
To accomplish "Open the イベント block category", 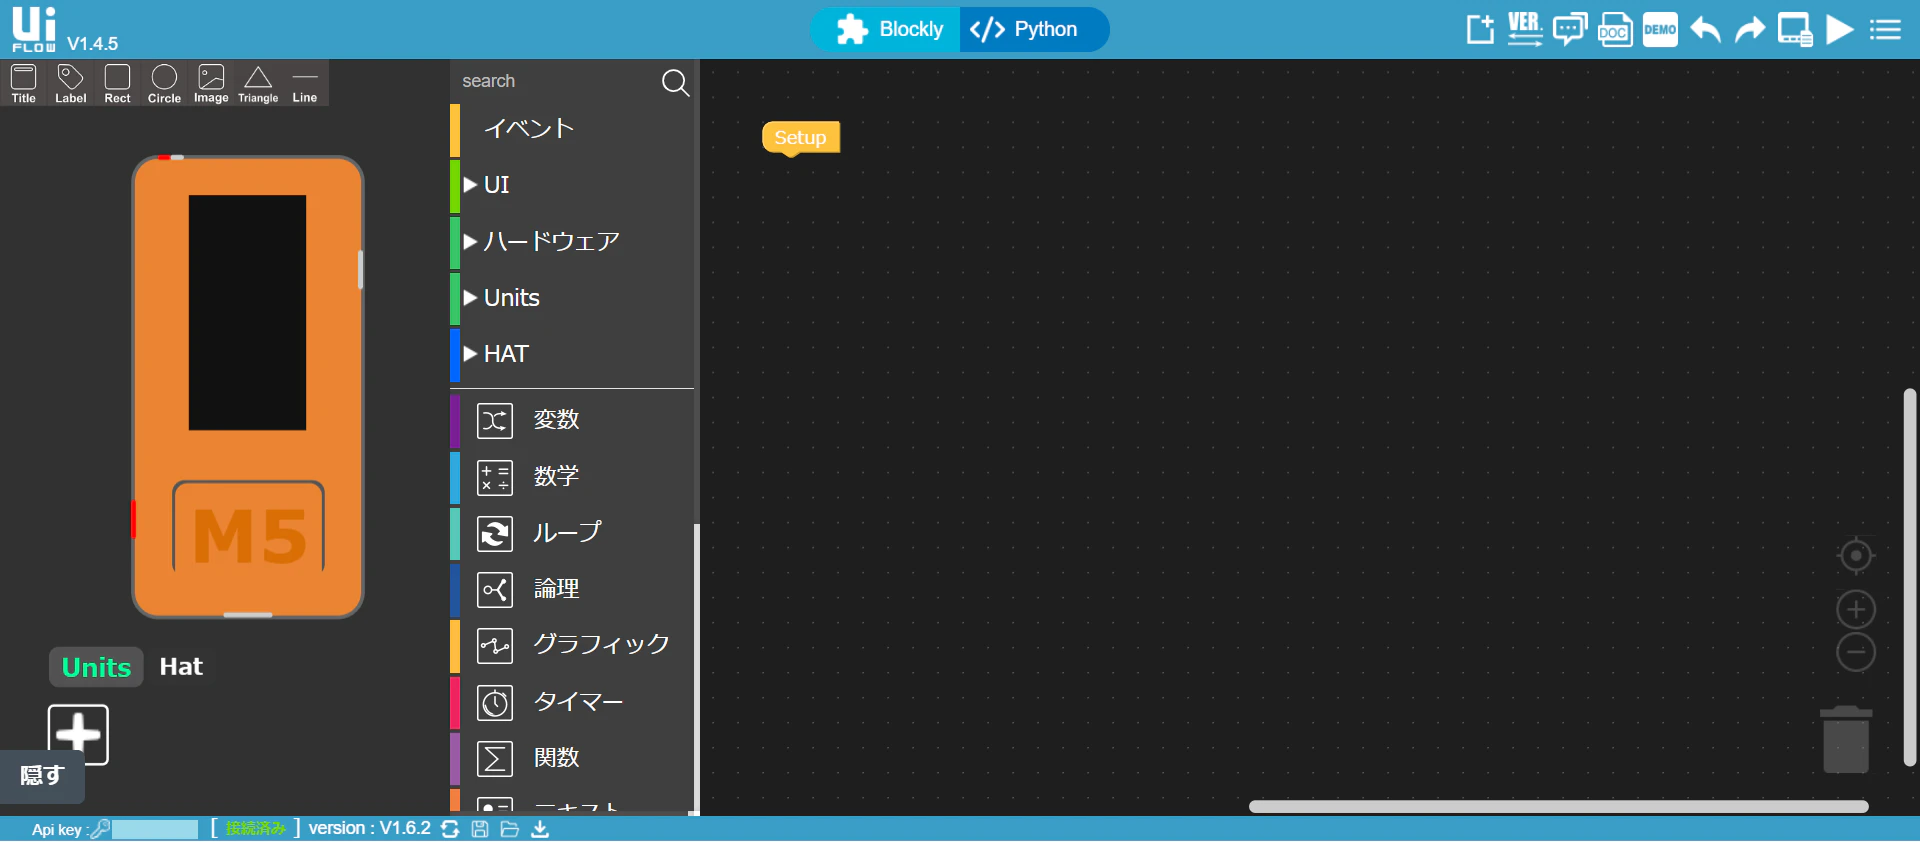I will (572, 129).
